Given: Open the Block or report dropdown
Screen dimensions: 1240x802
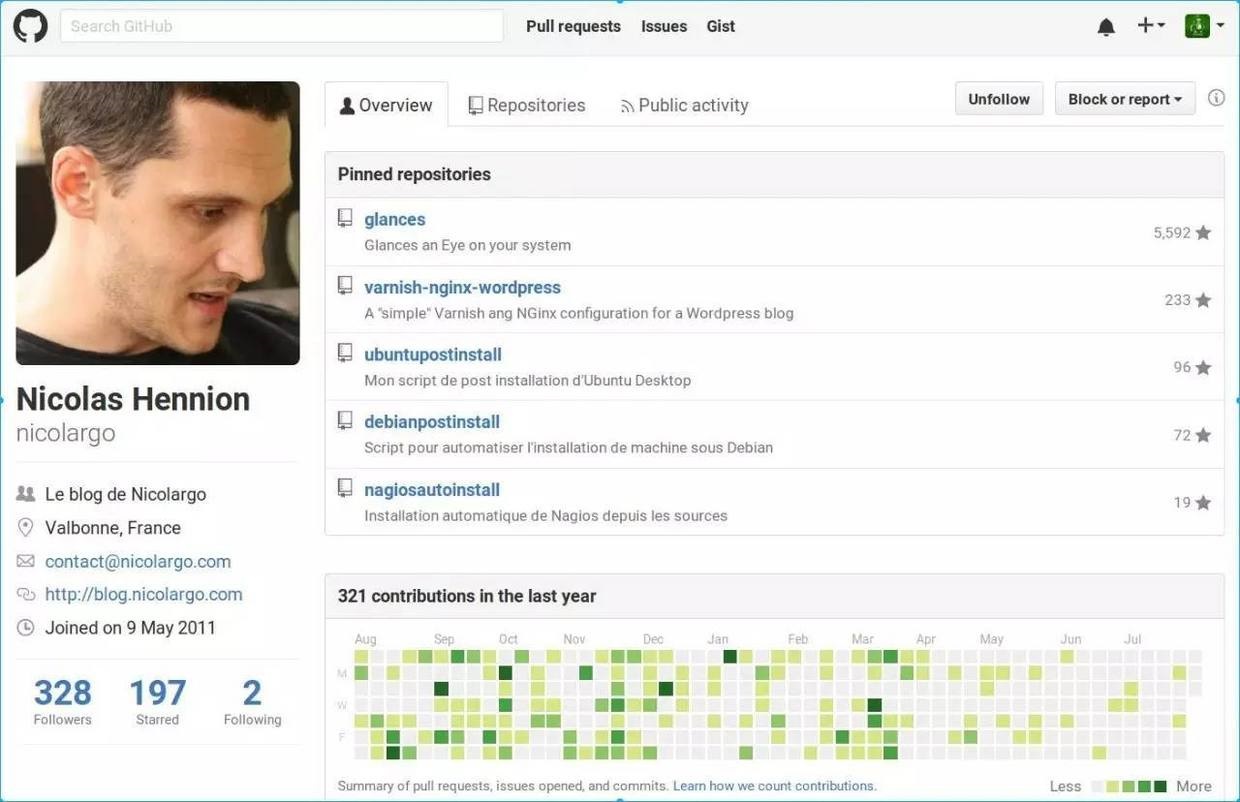Looking at the screenshot, I should click(x=1125, y=99).
